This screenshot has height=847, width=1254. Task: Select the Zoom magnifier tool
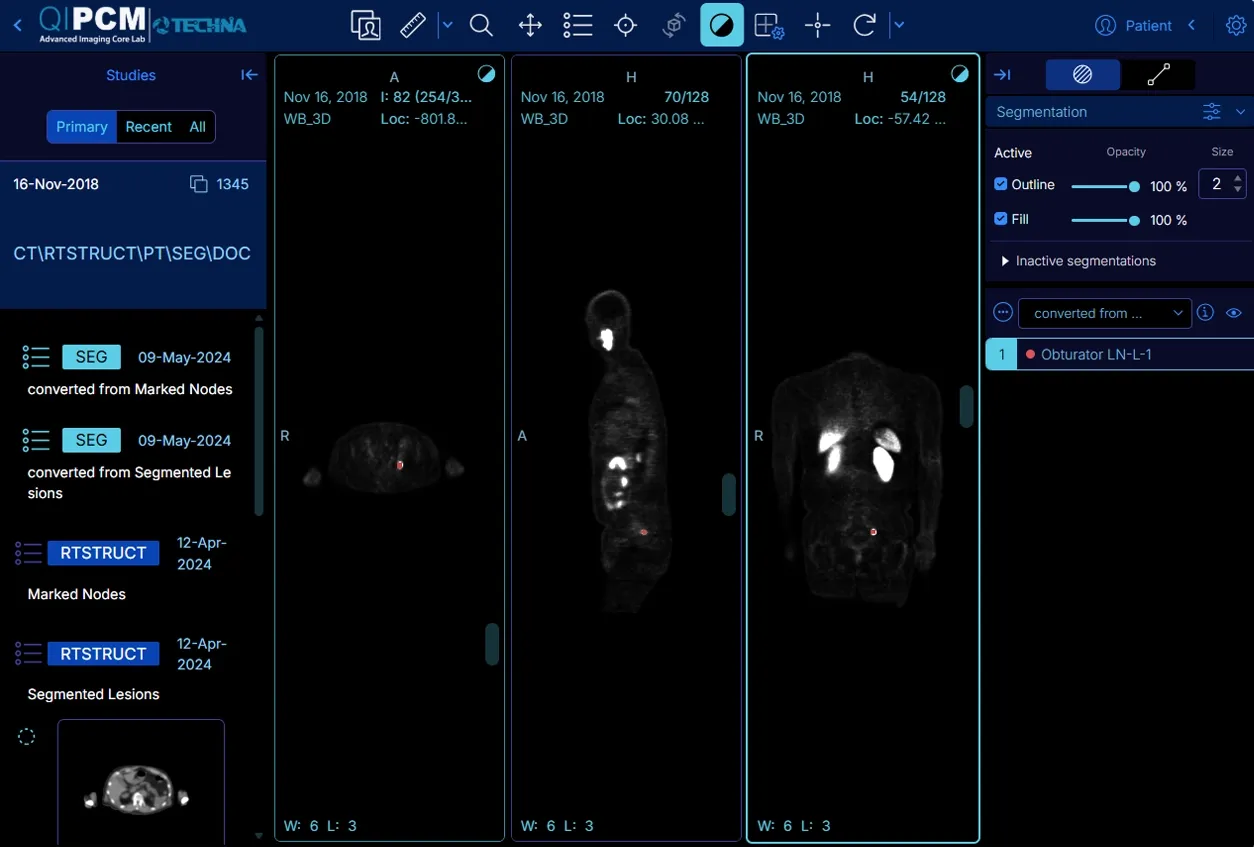tap(481, 25)
